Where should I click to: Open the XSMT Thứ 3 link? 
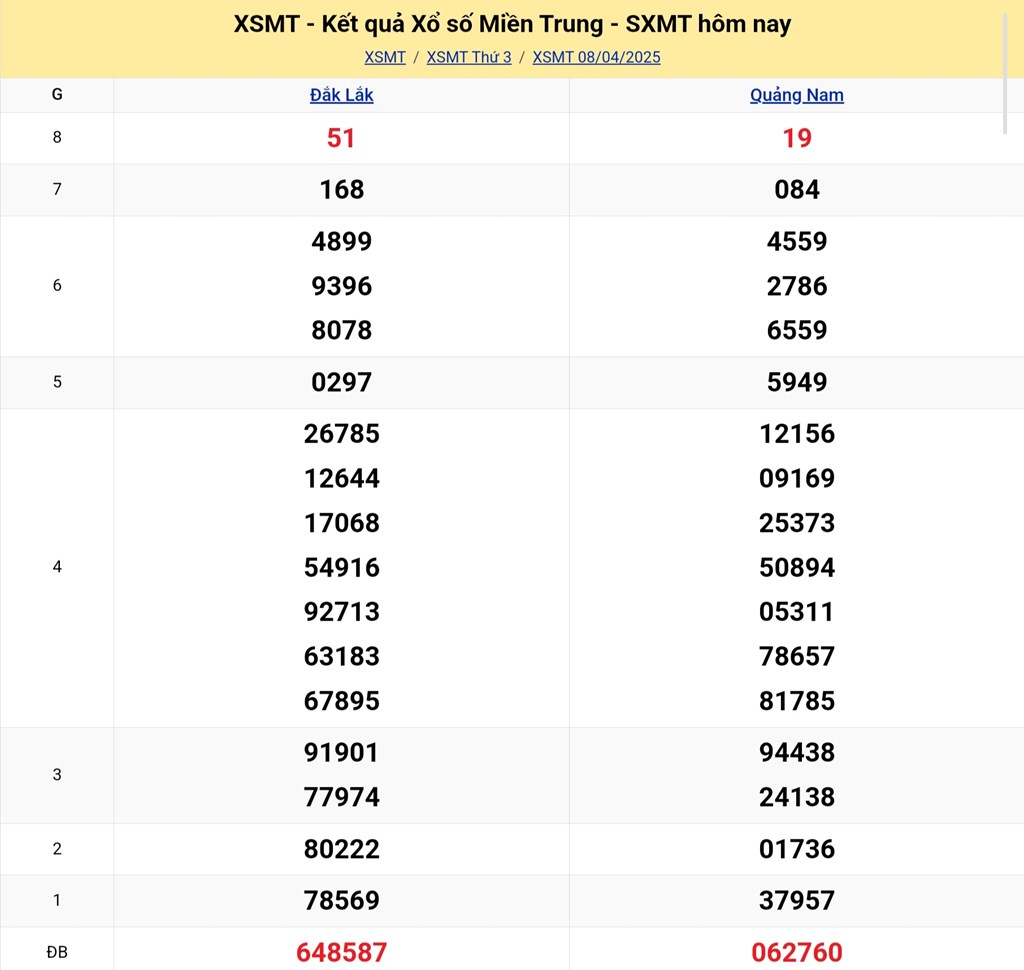469,57
